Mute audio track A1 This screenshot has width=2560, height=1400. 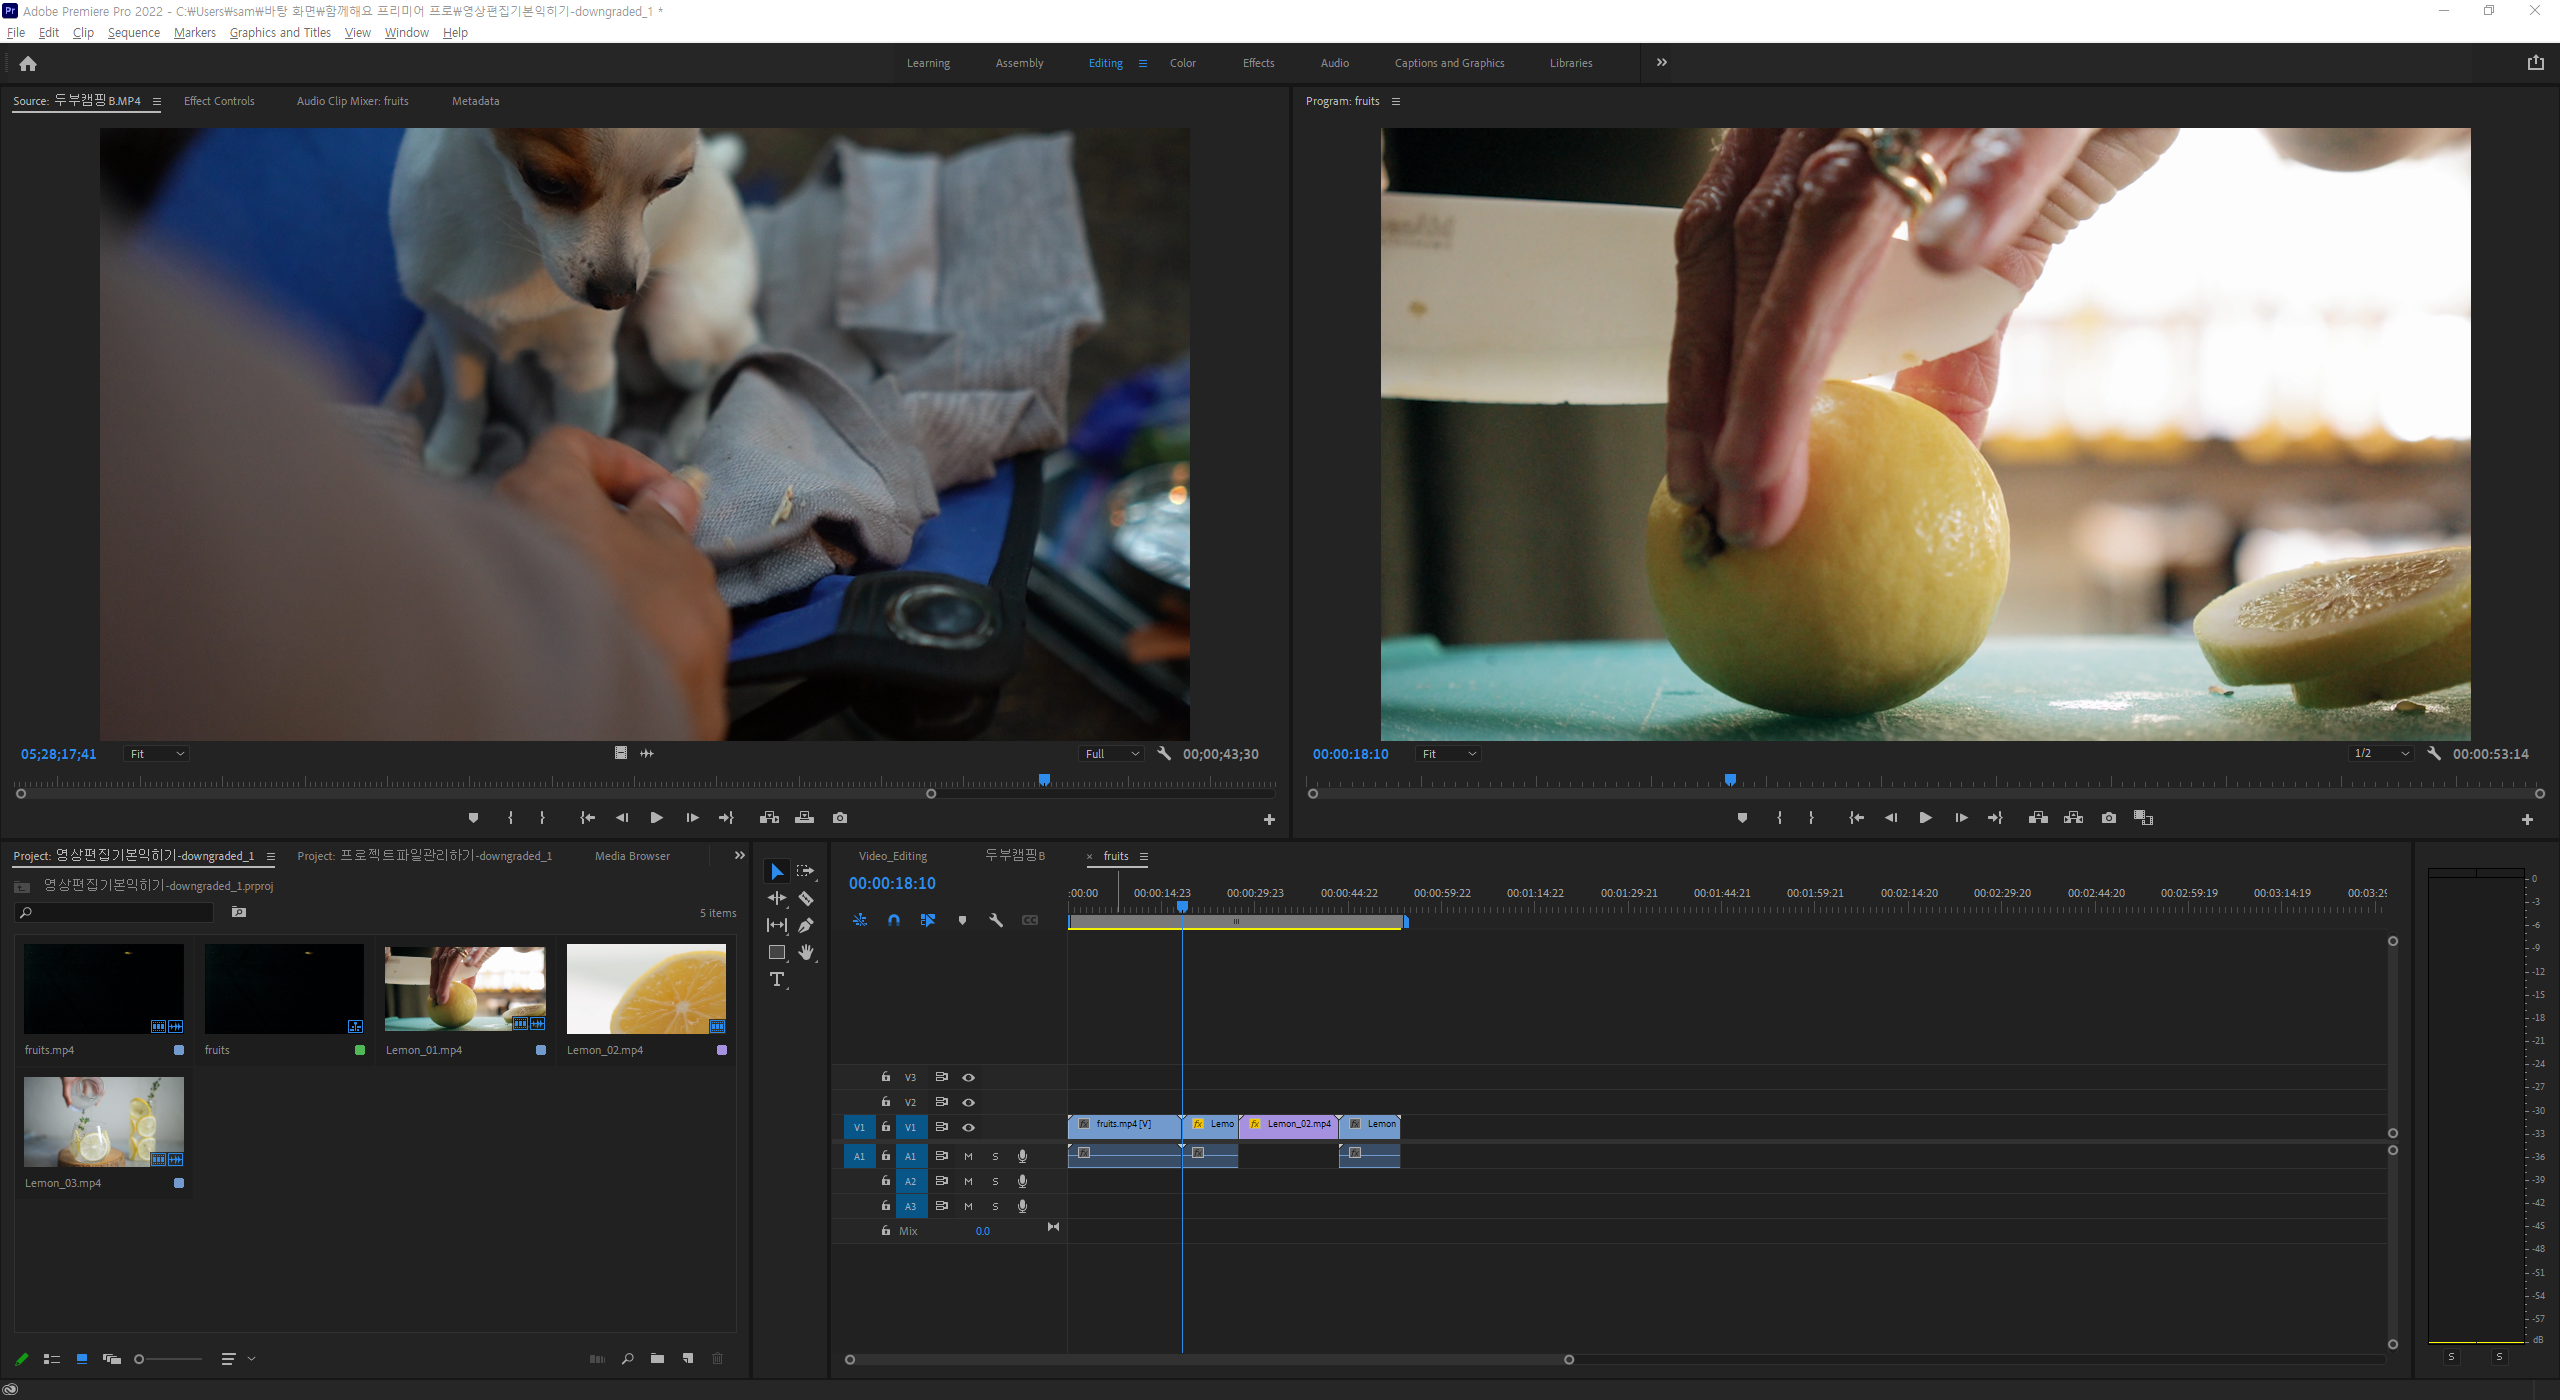pos(968,1156)
